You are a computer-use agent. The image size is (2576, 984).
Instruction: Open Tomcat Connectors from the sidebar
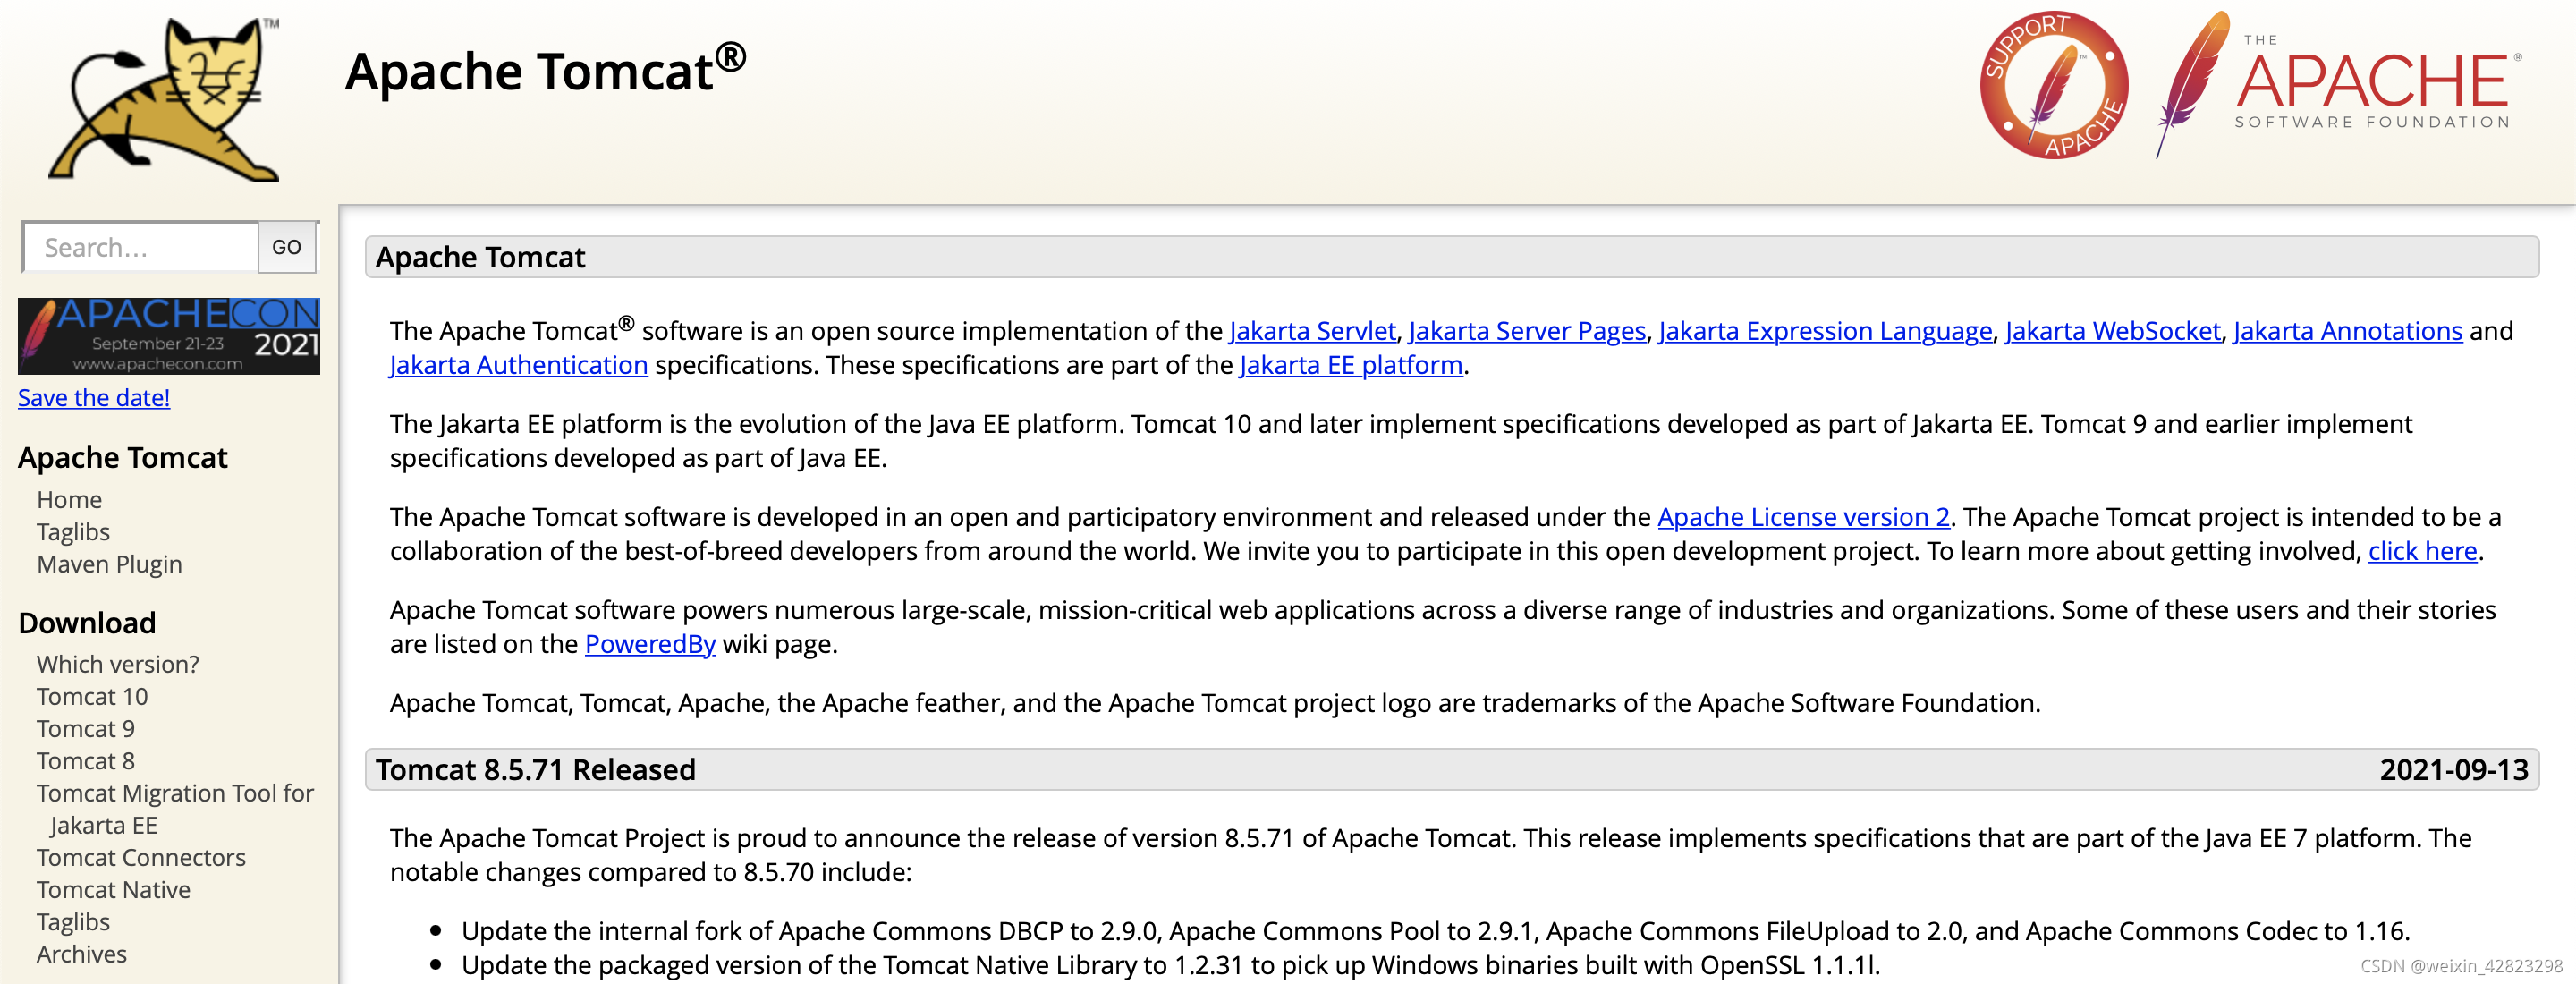141,857
